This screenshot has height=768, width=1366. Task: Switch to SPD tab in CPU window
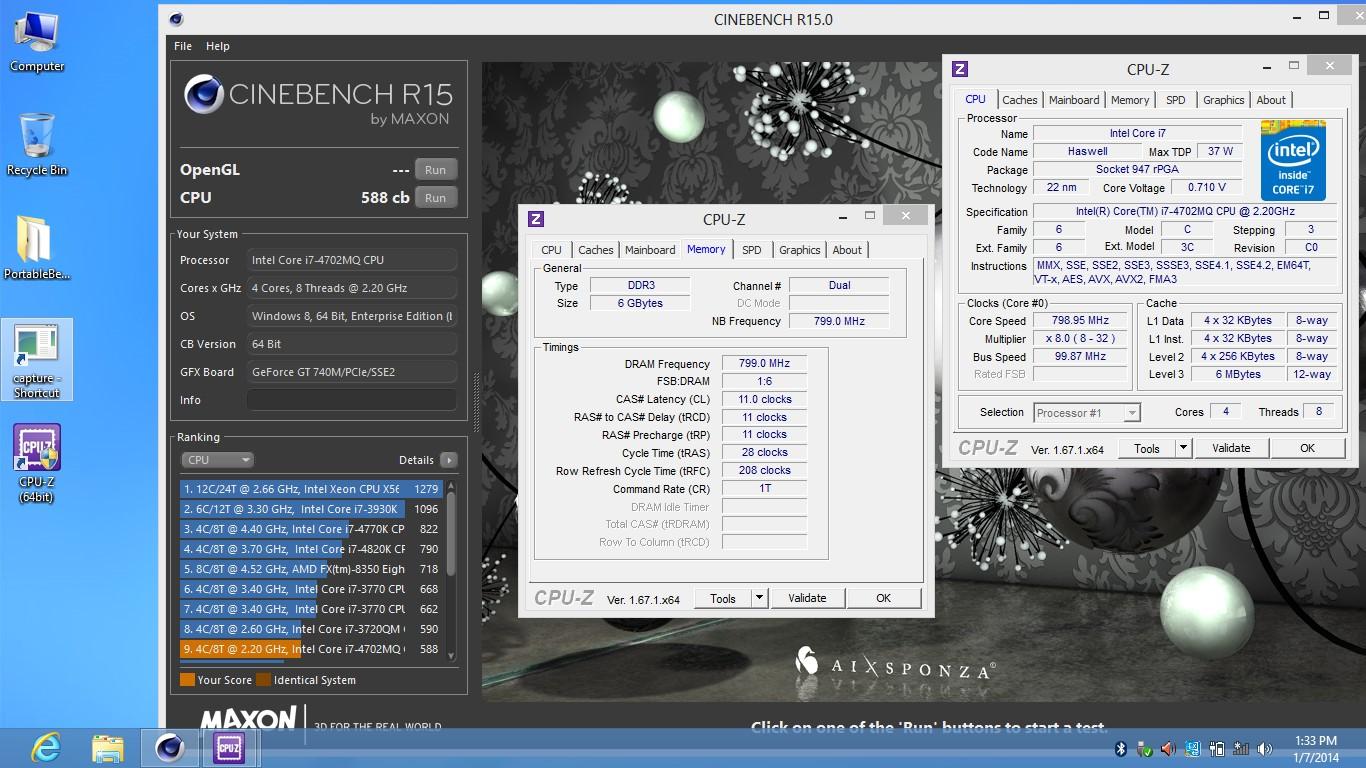click(x=1176, y=100)
